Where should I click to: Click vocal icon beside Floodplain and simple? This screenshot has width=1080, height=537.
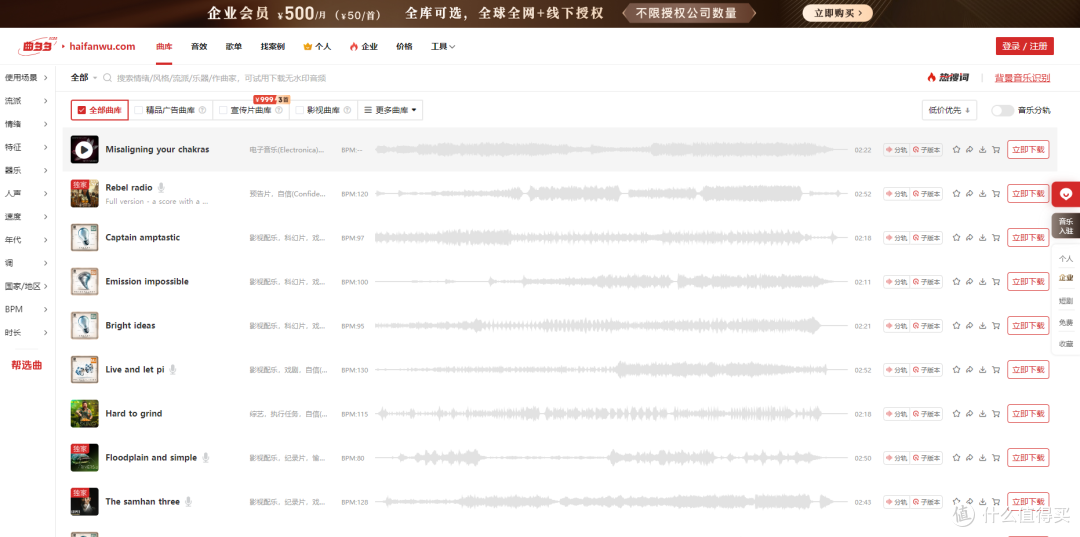[x=205, y=458]
